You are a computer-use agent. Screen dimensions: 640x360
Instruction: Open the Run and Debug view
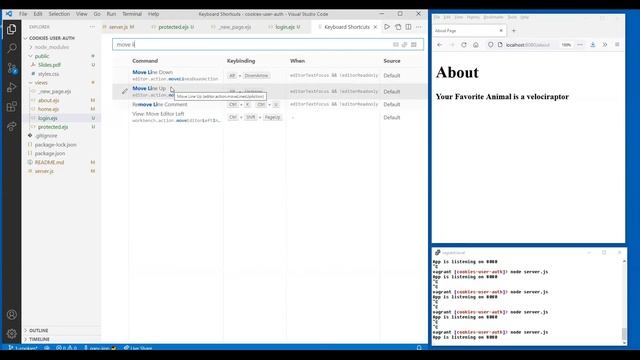(x=12, y=87)
